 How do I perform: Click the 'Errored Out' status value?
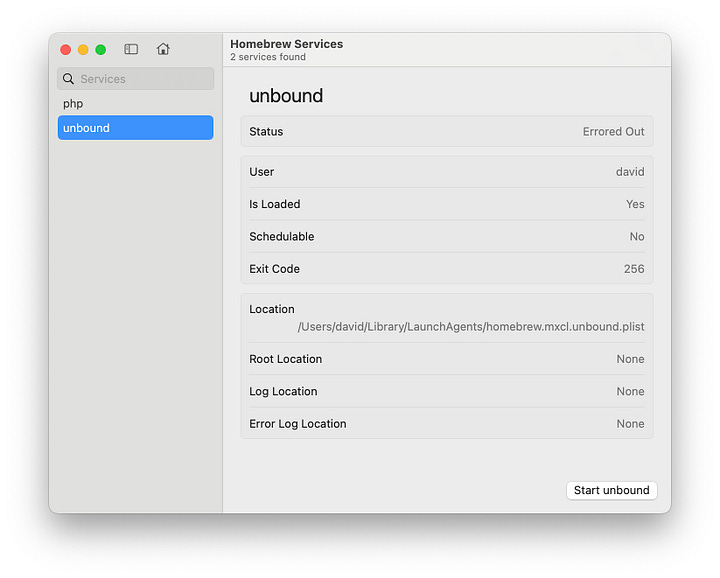613,132
